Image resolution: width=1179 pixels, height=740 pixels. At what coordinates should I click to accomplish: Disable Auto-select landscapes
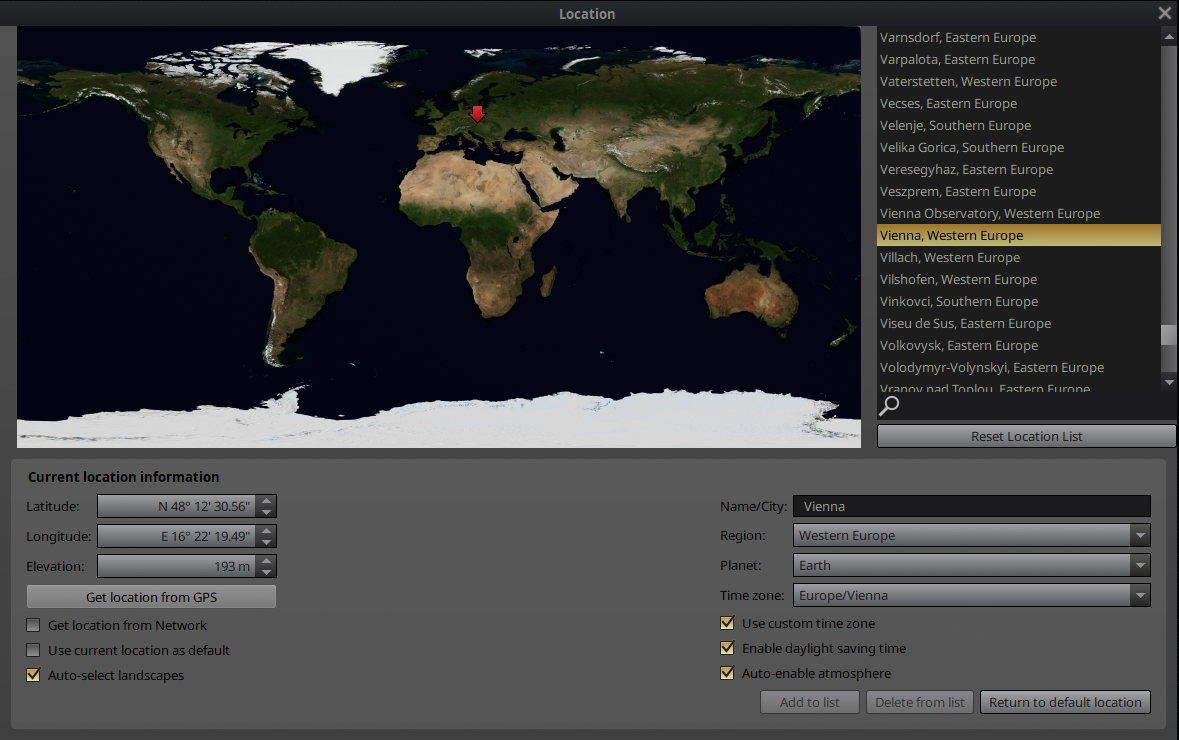click(x=34, y=676)
